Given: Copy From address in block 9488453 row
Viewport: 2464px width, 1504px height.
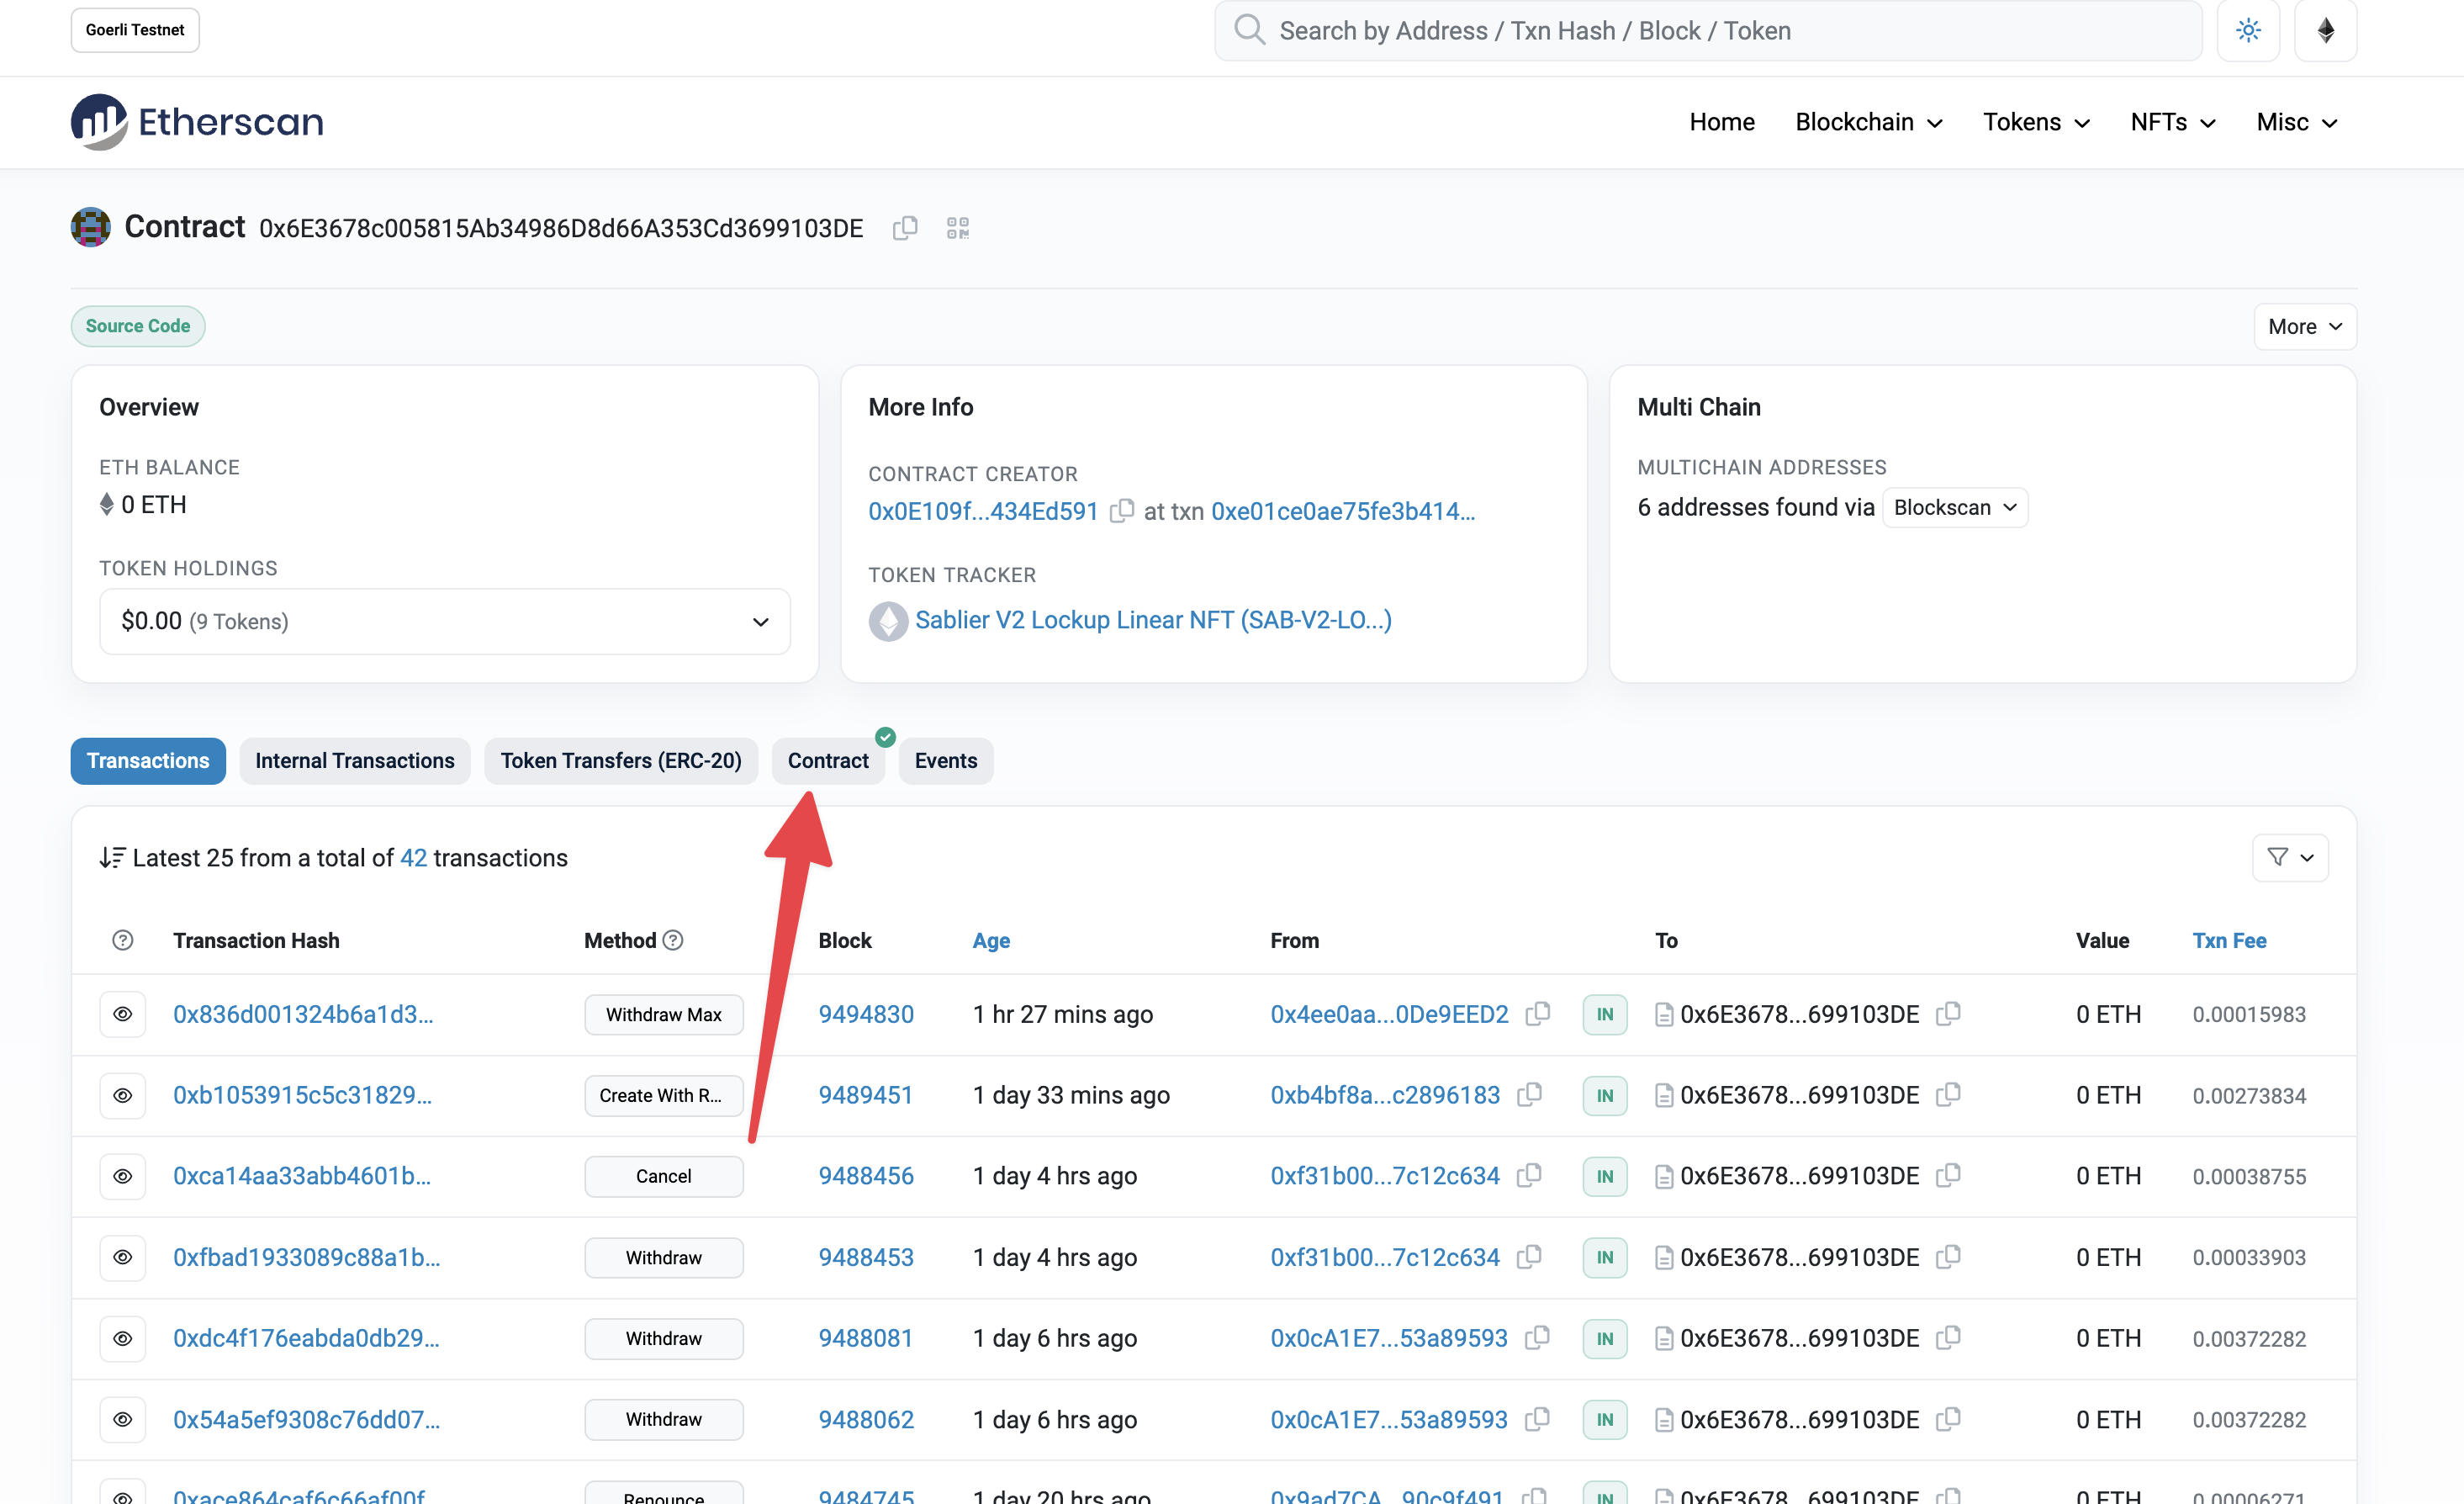Looking at the screenshot, I should (x=1530, y=1257).
